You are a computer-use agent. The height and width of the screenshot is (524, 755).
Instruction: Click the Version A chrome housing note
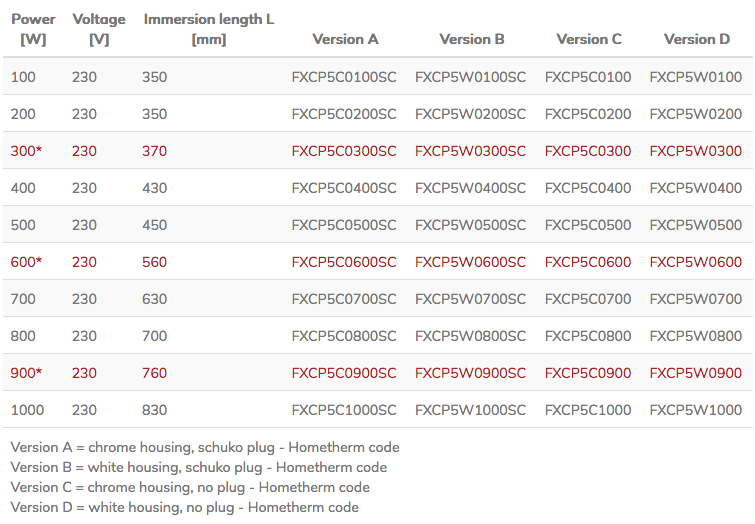tap(205, 447)
